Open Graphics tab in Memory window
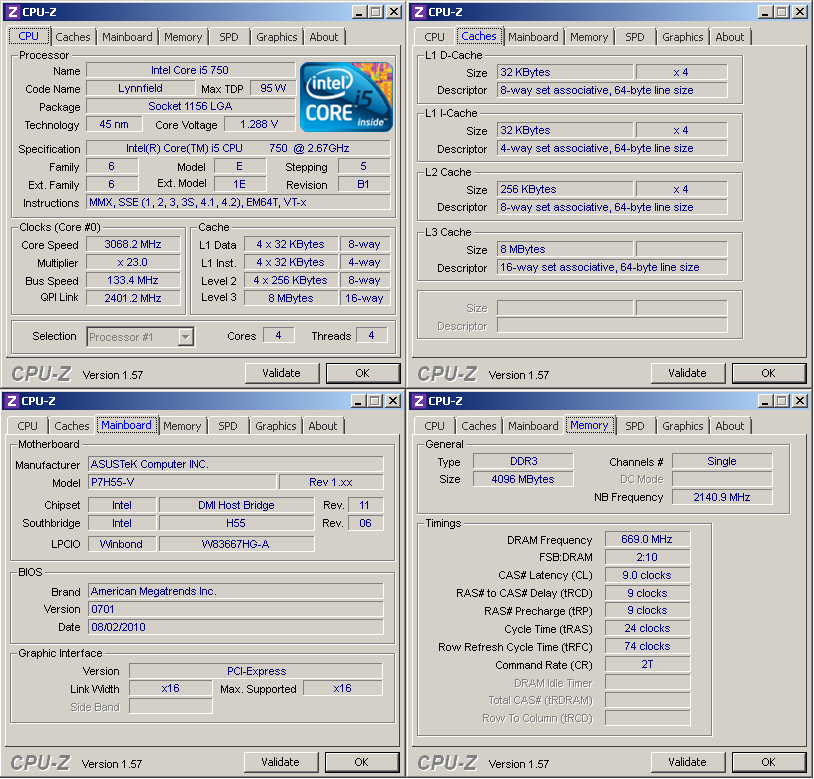The image size is (814, 779). [683, 426]
